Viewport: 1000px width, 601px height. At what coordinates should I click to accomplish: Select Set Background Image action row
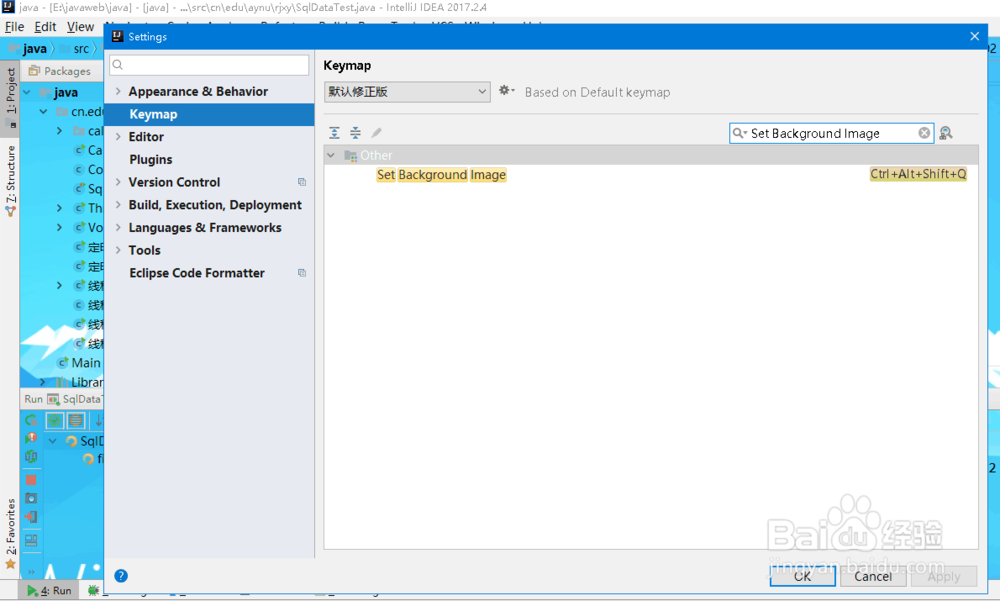click(651, 174)
